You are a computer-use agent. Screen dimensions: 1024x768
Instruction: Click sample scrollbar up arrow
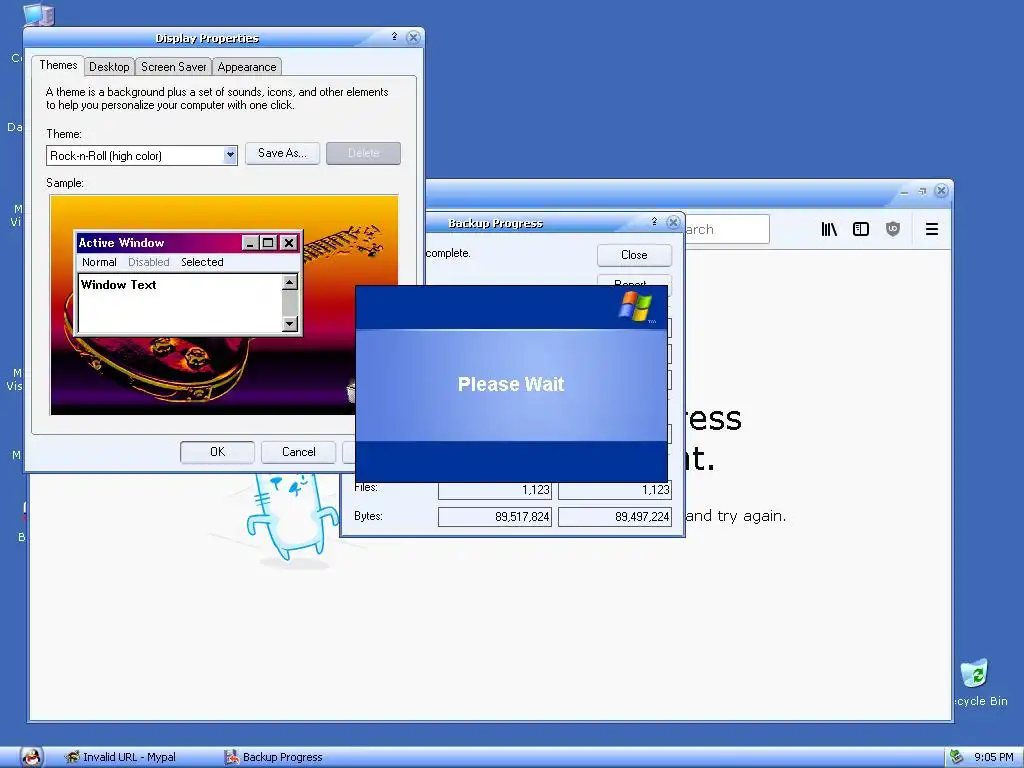click(x=289, y=282)
